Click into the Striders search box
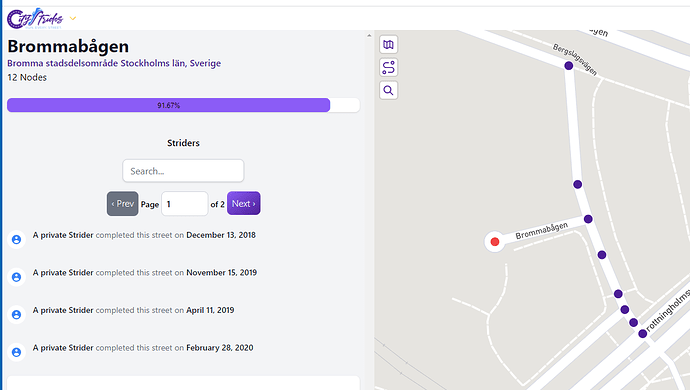 pos(183,171)
